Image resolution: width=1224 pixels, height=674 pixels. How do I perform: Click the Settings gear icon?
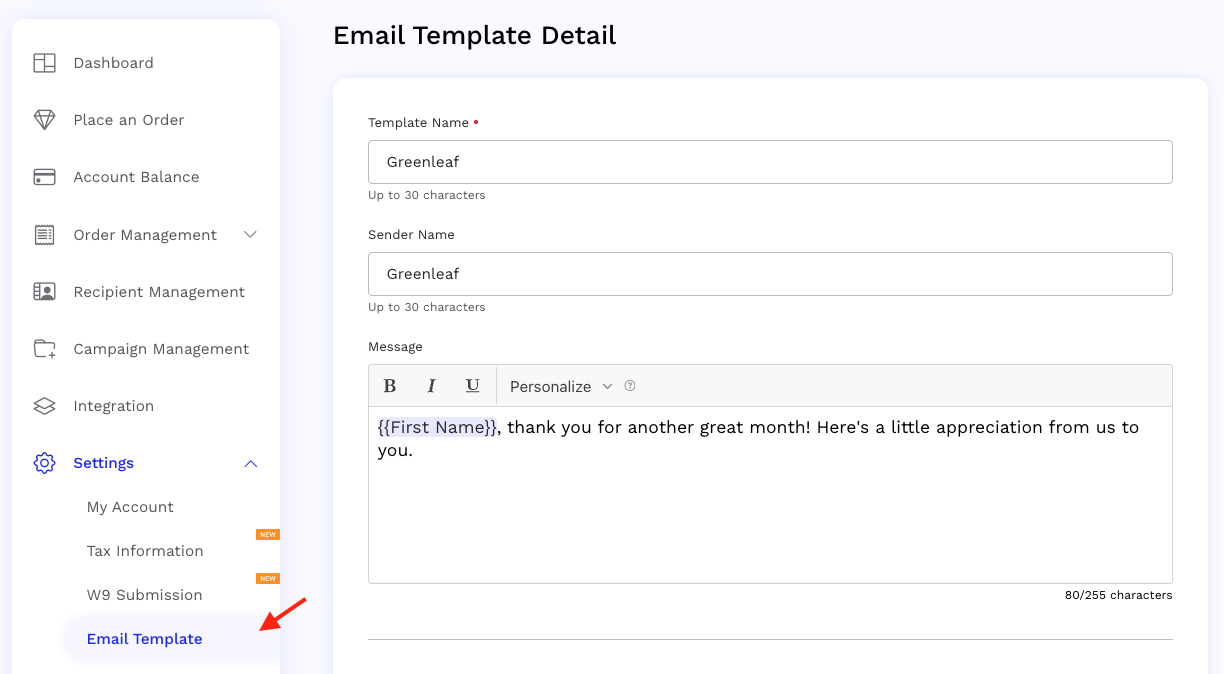pyautogui.click(x=44, y=462)
